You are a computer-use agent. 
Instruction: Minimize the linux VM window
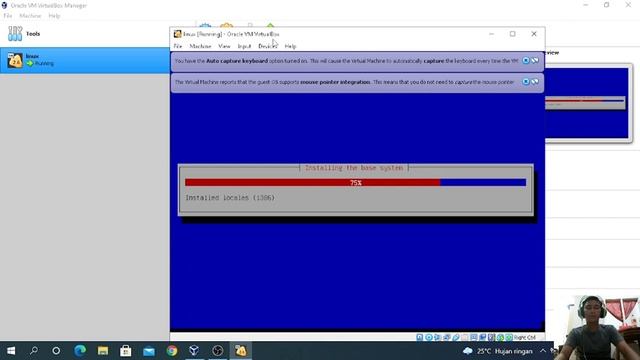click(x=491, y=34)
